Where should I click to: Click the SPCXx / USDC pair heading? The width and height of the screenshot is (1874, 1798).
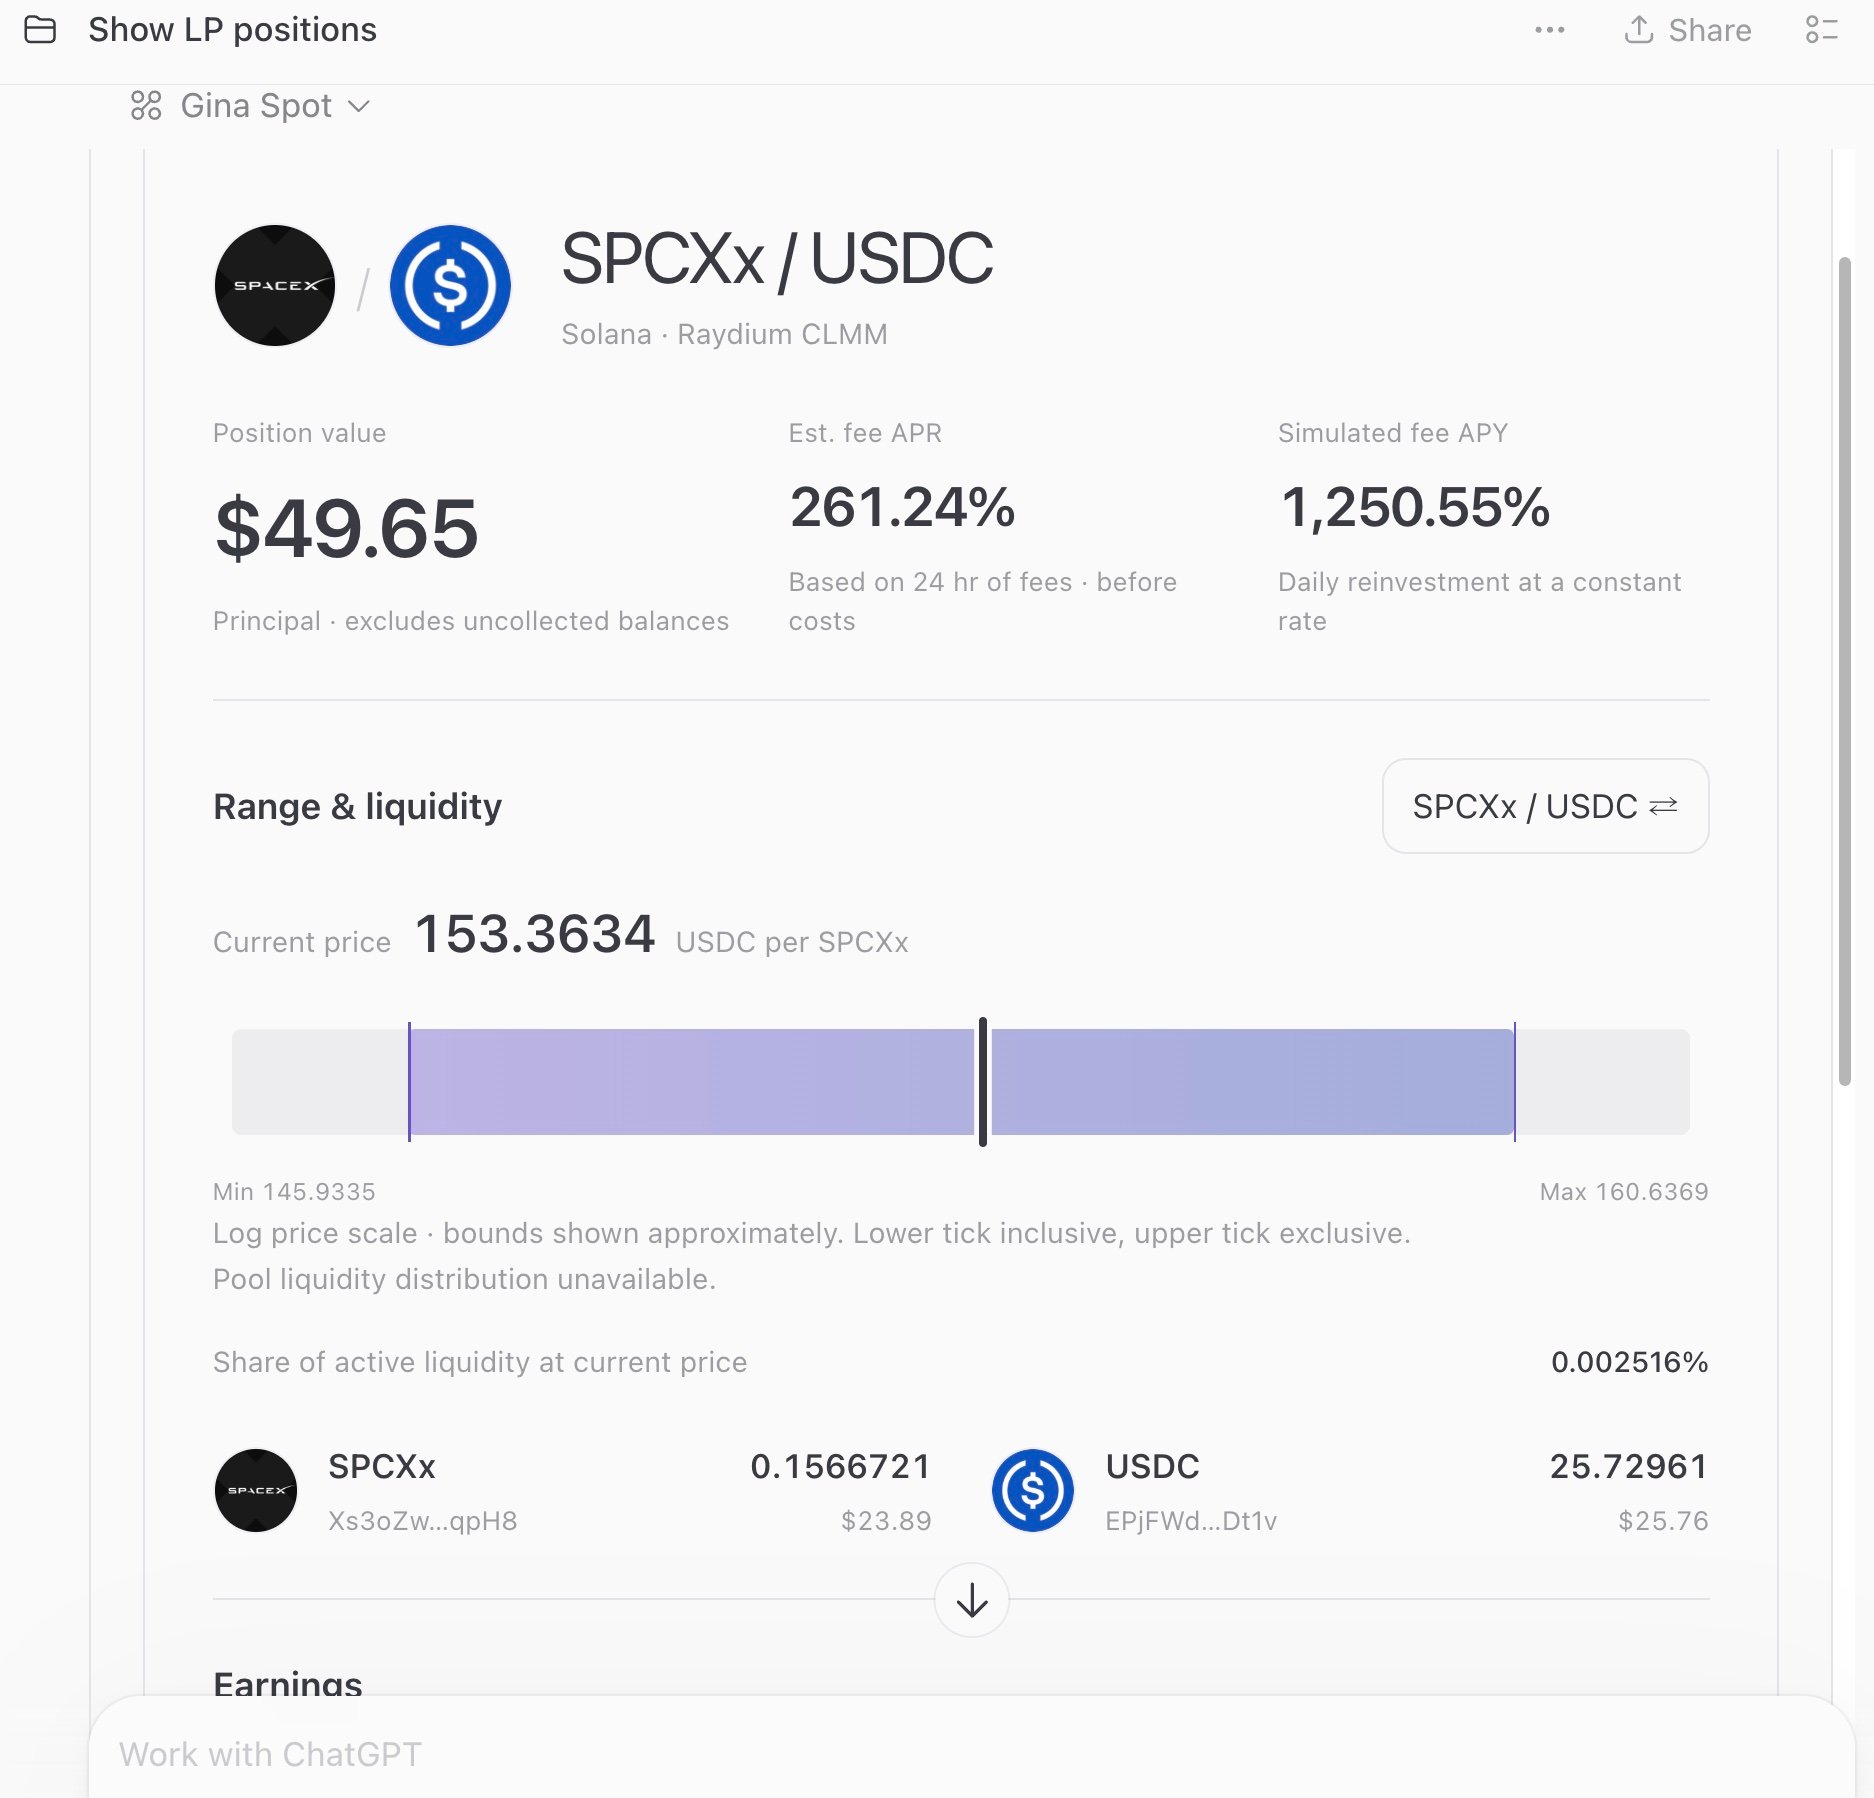tap(777, 259)
